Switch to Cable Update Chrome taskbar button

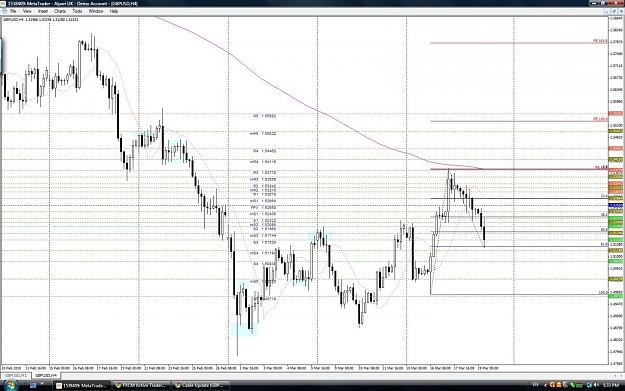coord(200,385)
